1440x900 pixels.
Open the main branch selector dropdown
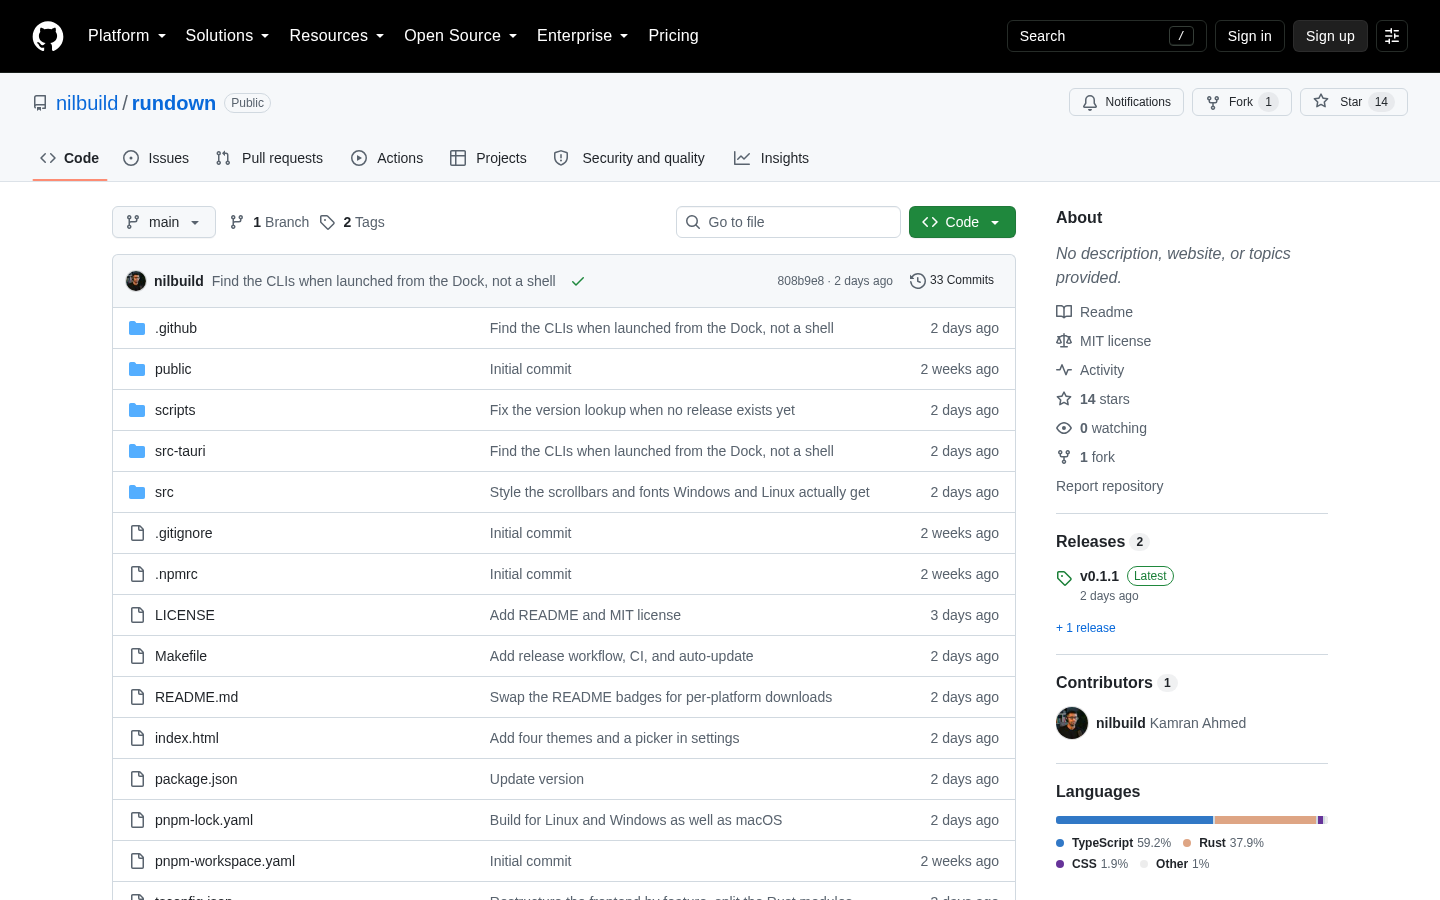coord(164,222)
